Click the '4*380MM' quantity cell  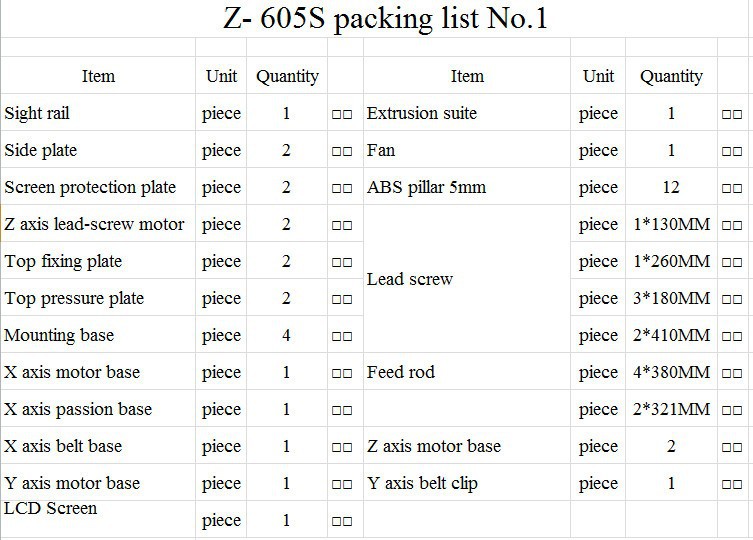[672, 372]
